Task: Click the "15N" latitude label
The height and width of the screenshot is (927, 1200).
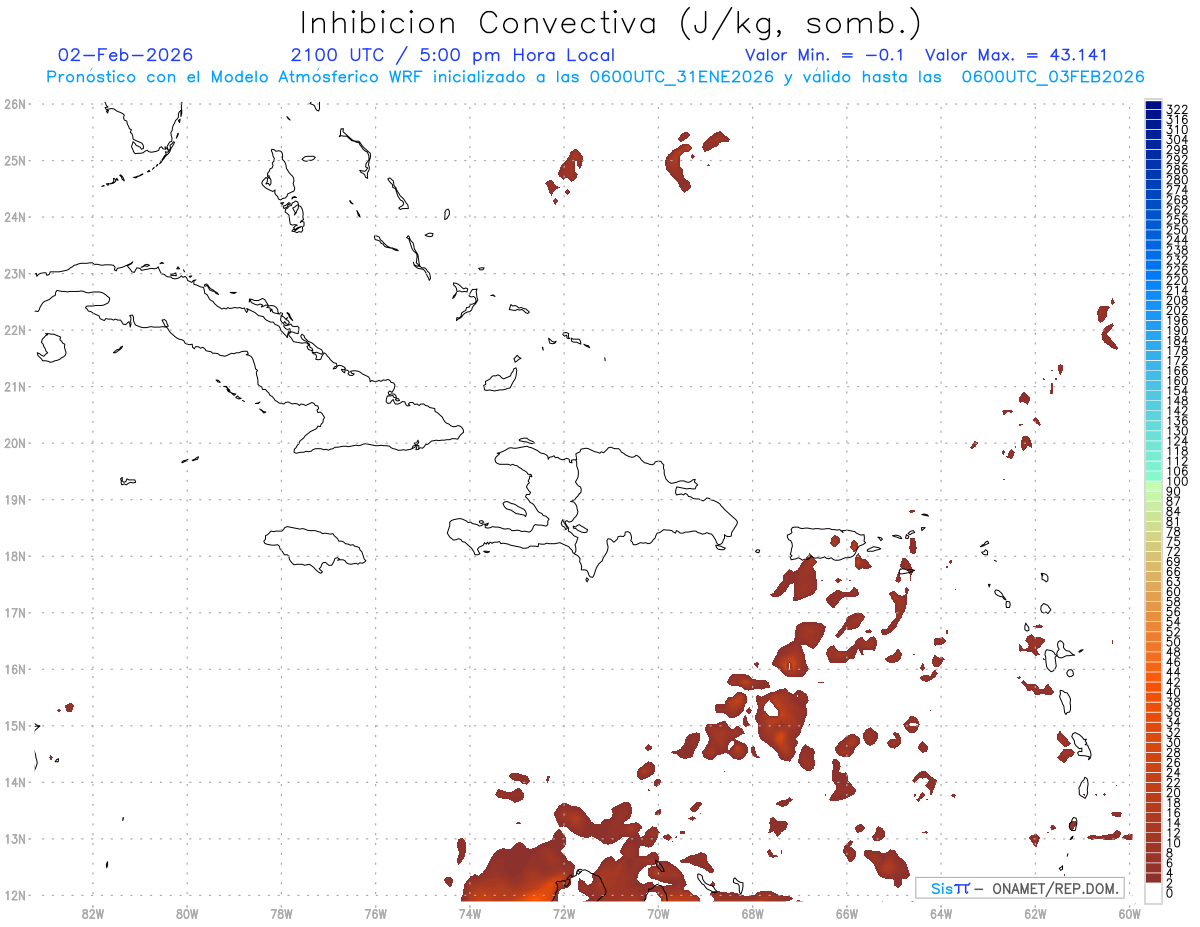Action: 14,725
